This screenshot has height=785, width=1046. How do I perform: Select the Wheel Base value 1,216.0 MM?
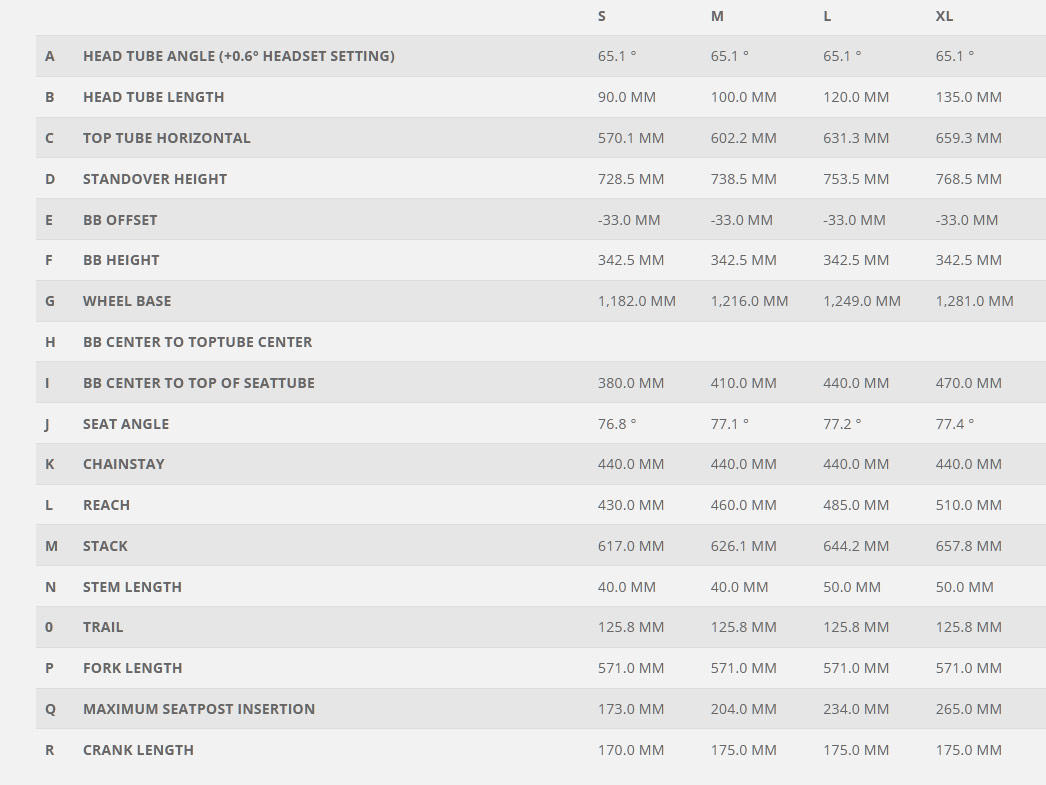coord(749,301)
